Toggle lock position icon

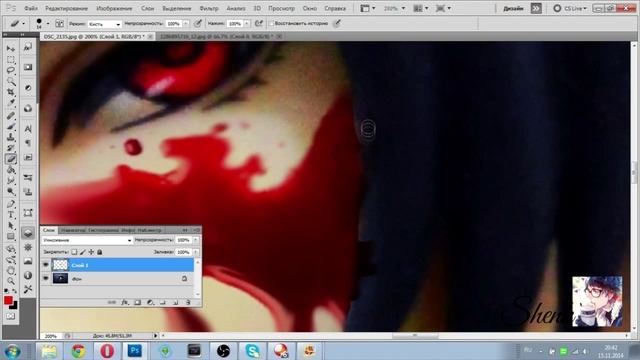click(x=91, y=252)
